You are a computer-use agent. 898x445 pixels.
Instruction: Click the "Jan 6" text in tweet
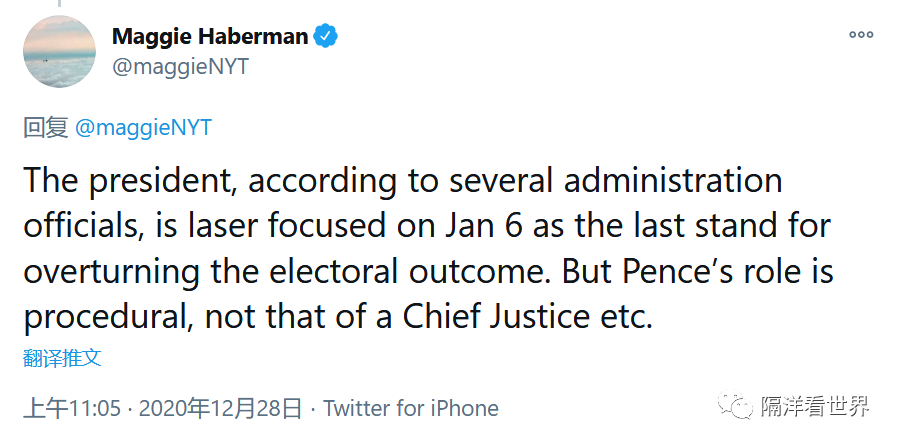[x=483, y=226]
